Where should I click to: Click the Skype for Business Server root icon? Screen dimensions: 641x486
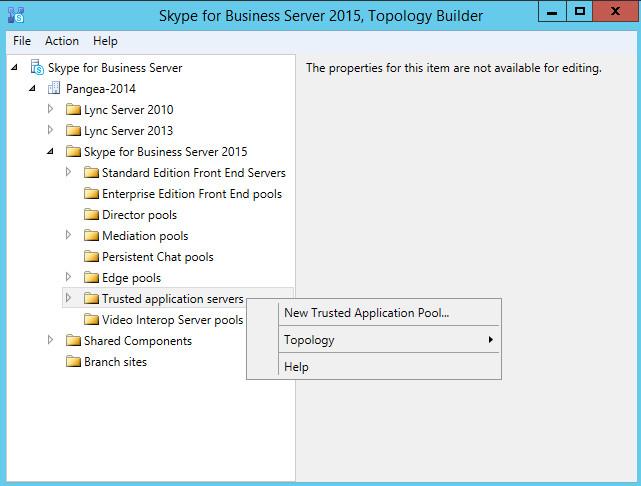37,67
